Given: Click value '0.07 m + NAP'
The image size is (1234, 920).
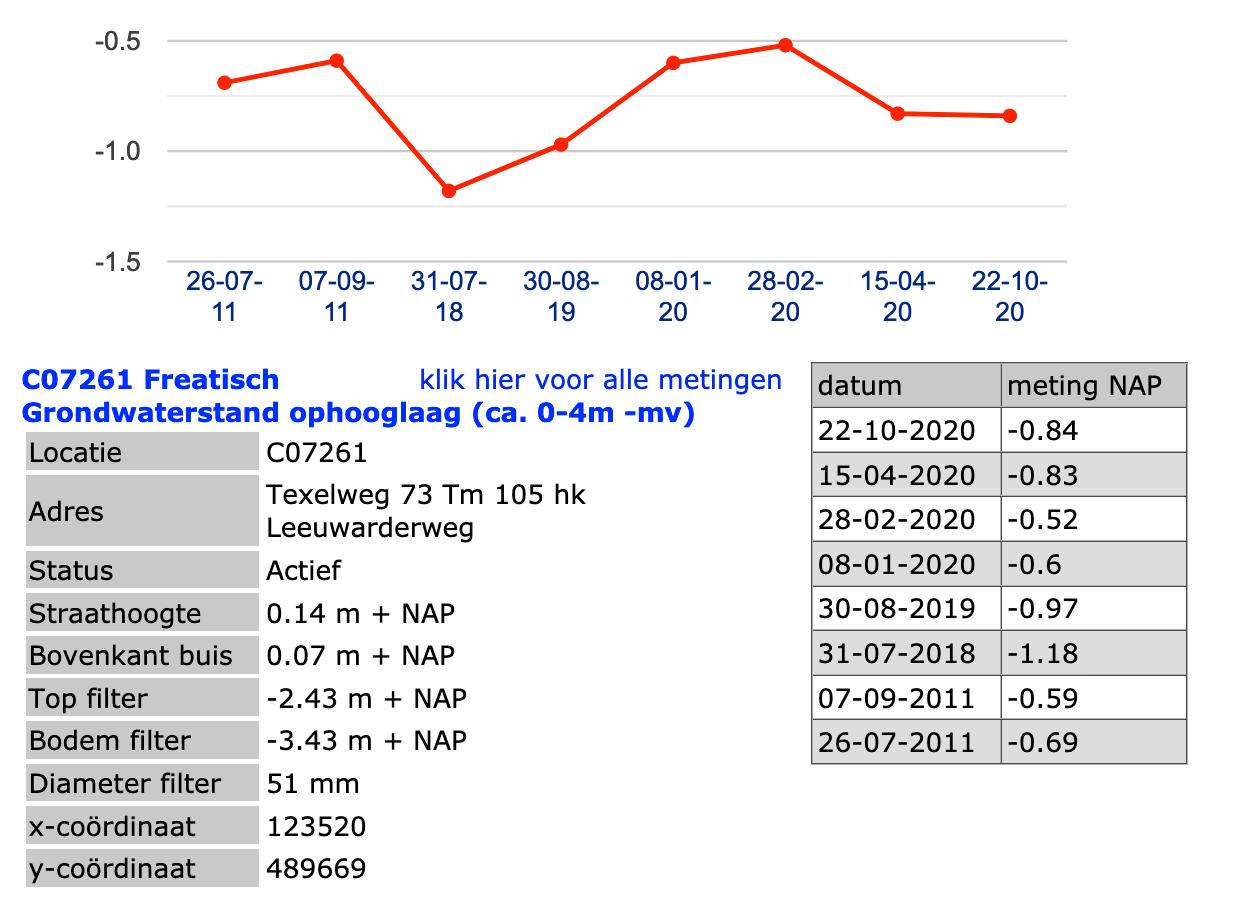Looking at the screenshot, I should tap(360, 656).
